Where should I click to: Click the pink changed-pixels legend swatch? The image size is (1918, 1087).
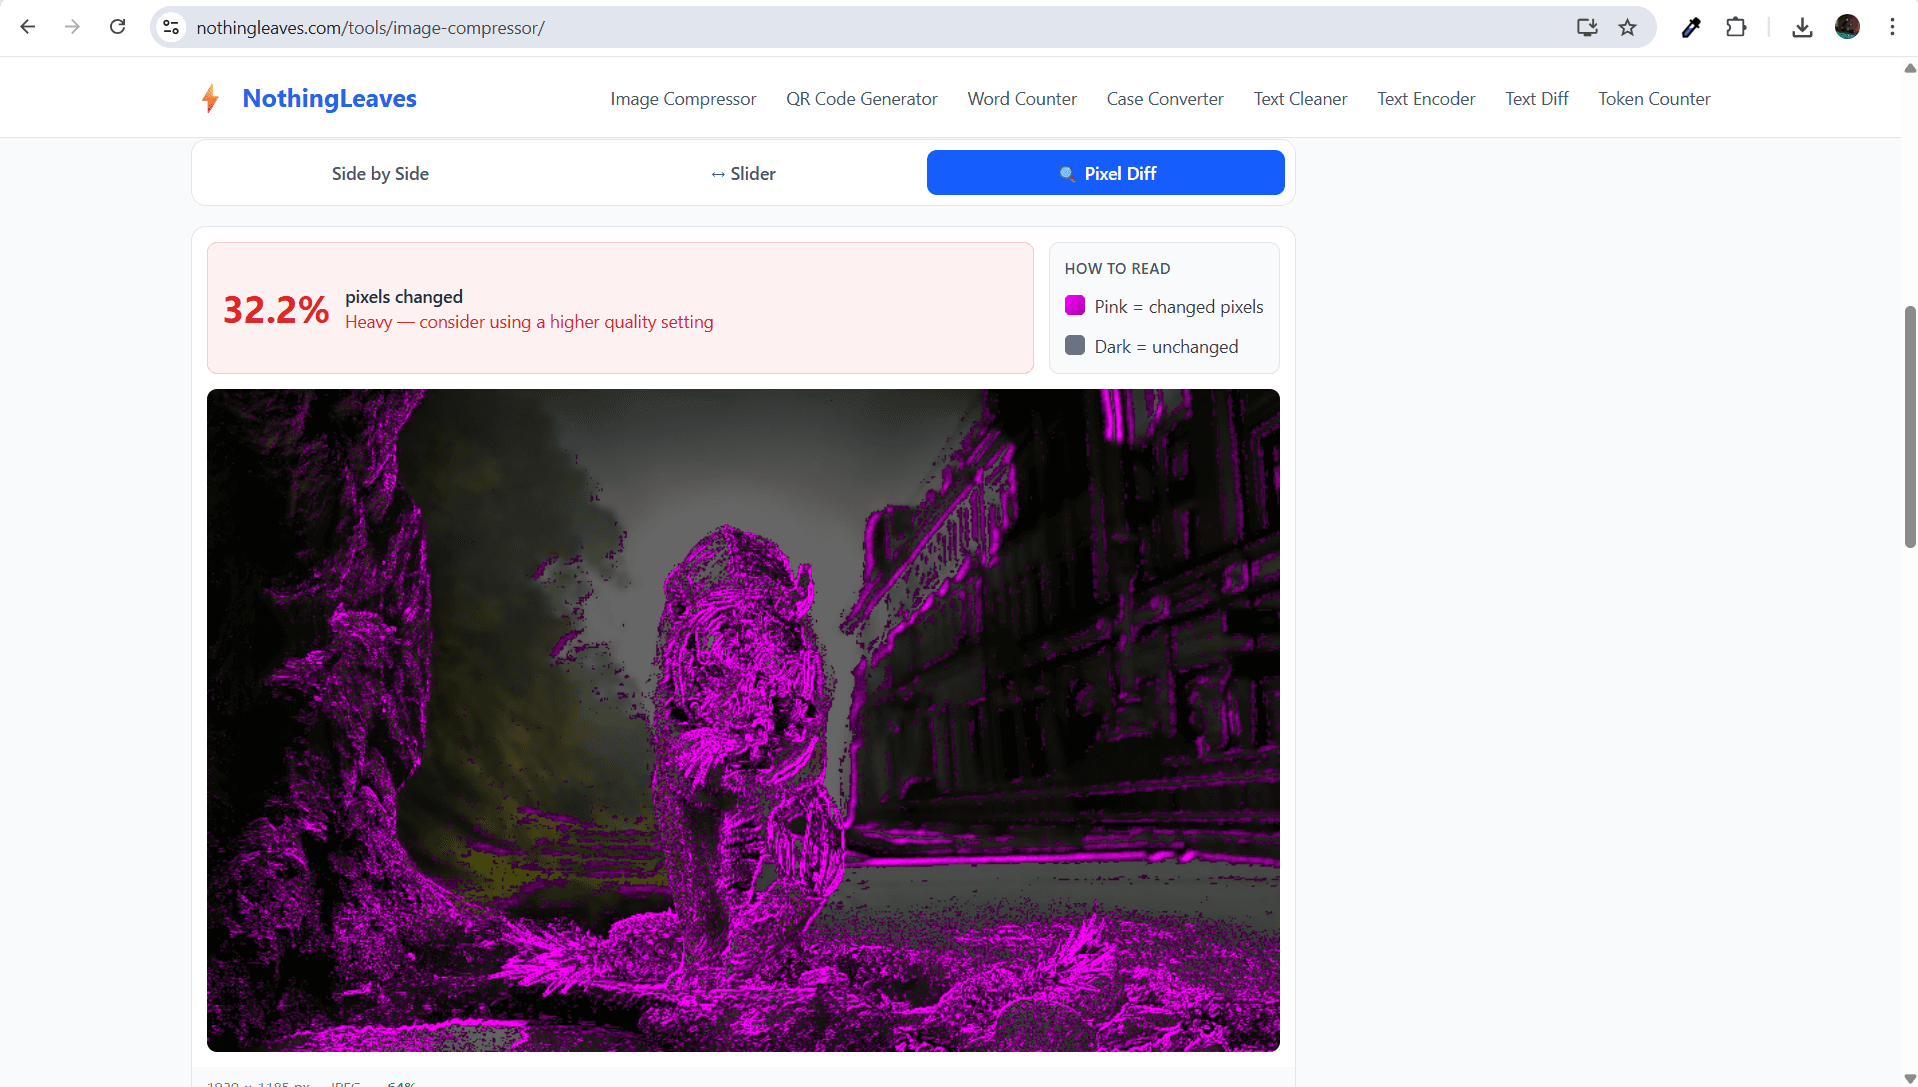pos(1074,305)
